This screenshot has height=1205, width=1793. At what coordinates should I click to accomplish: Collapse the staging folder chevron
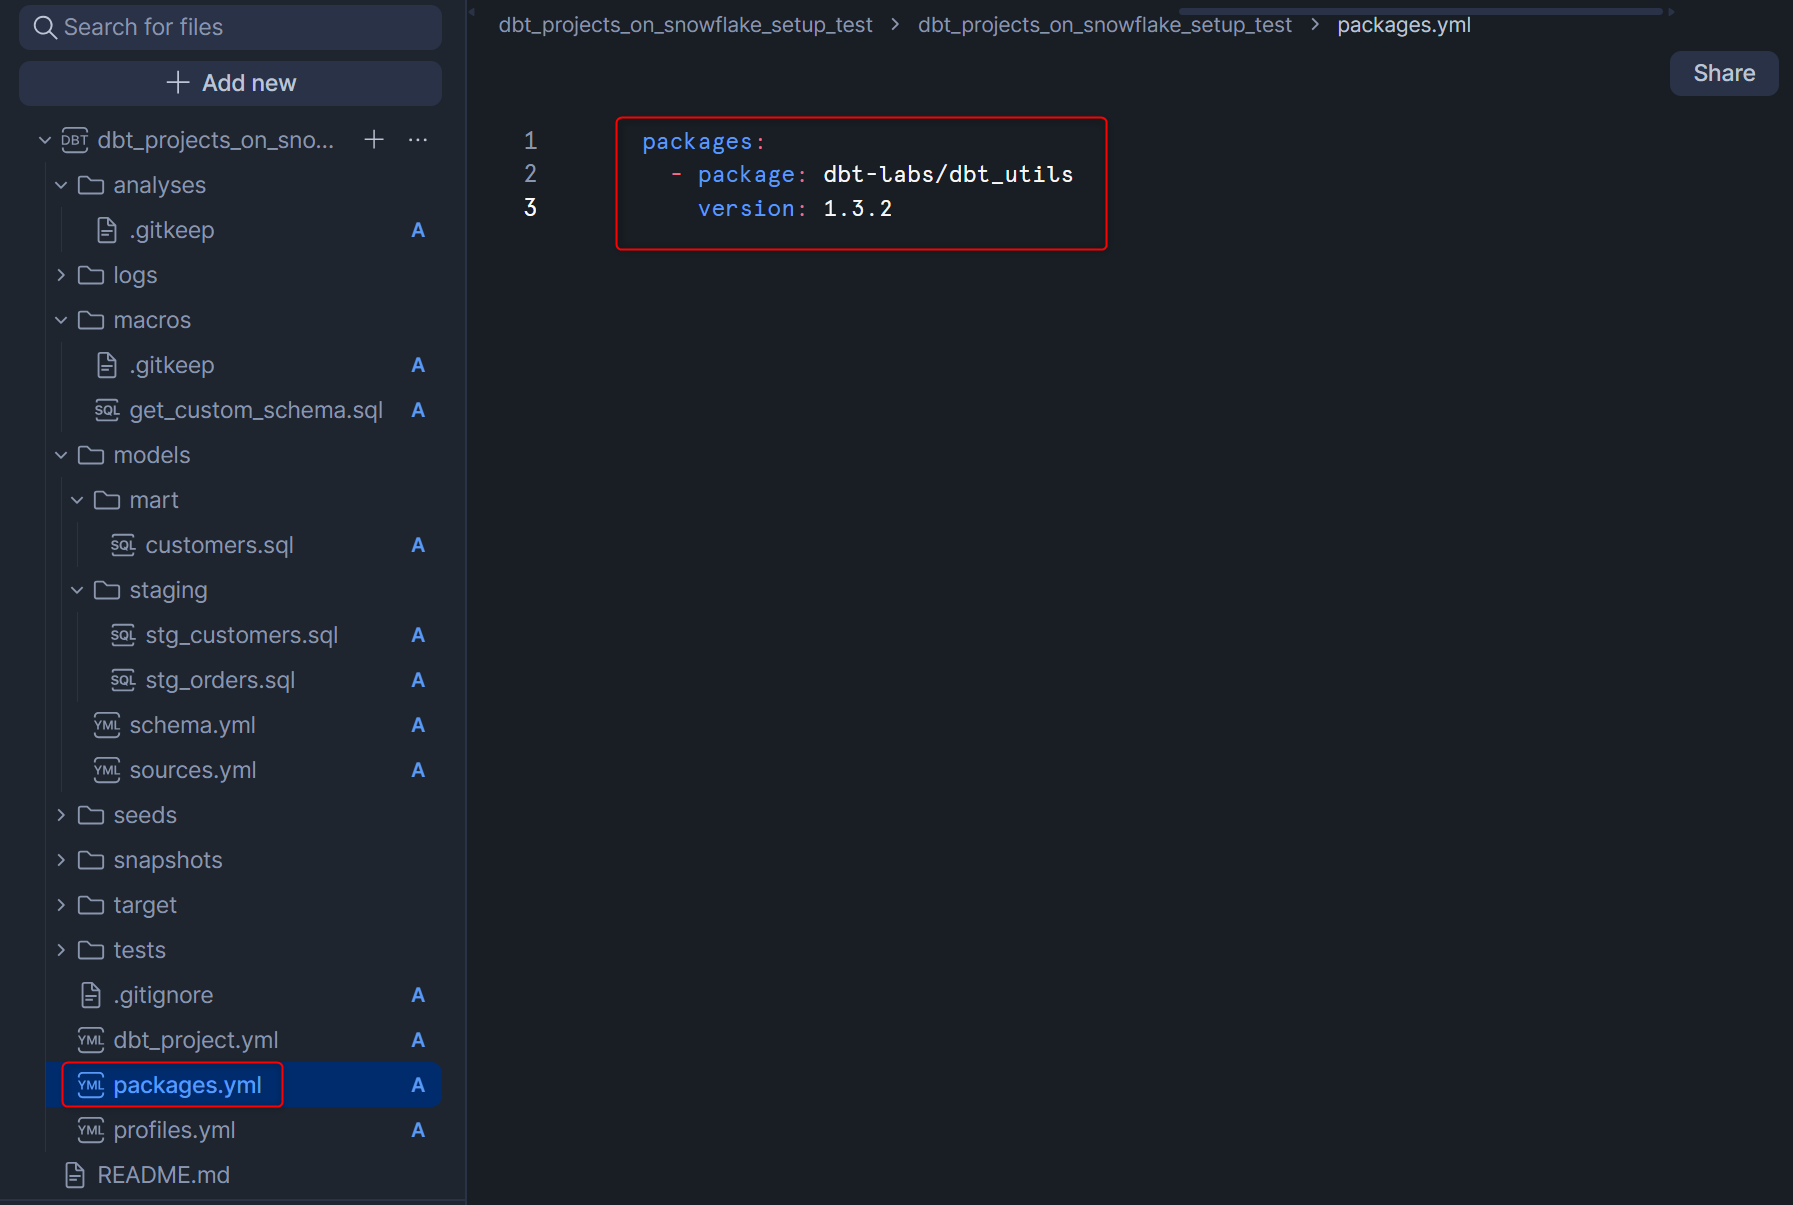click(x=77, y=590)
